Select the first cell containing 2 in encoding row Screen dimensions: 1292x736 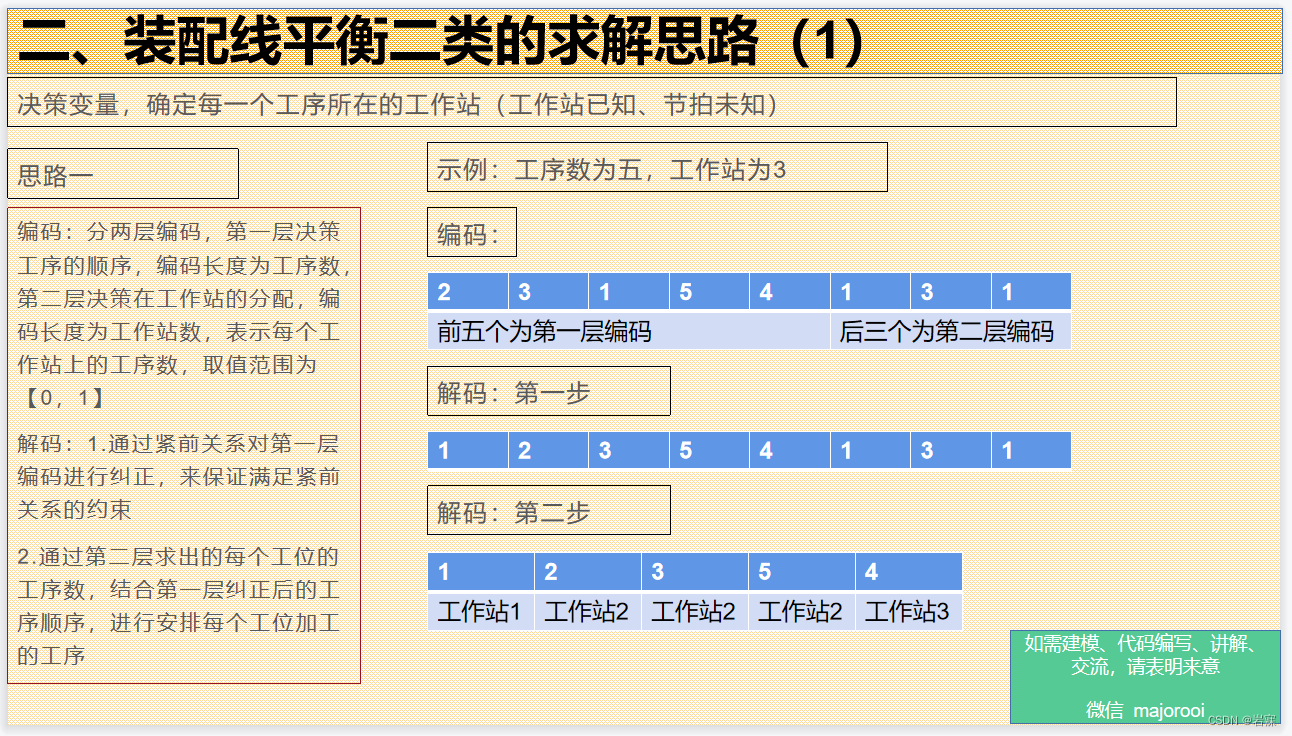[466, 290]
